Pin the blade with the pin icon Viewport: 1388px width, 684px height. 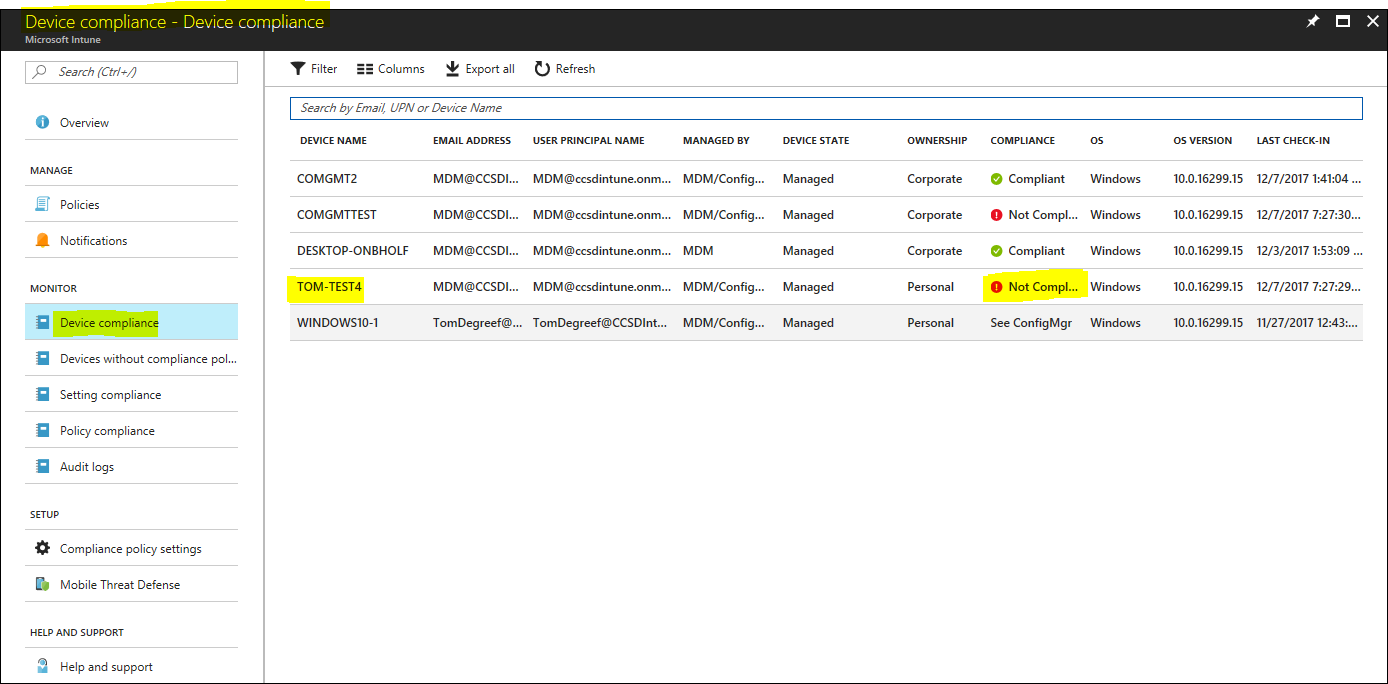point(1313,21)
